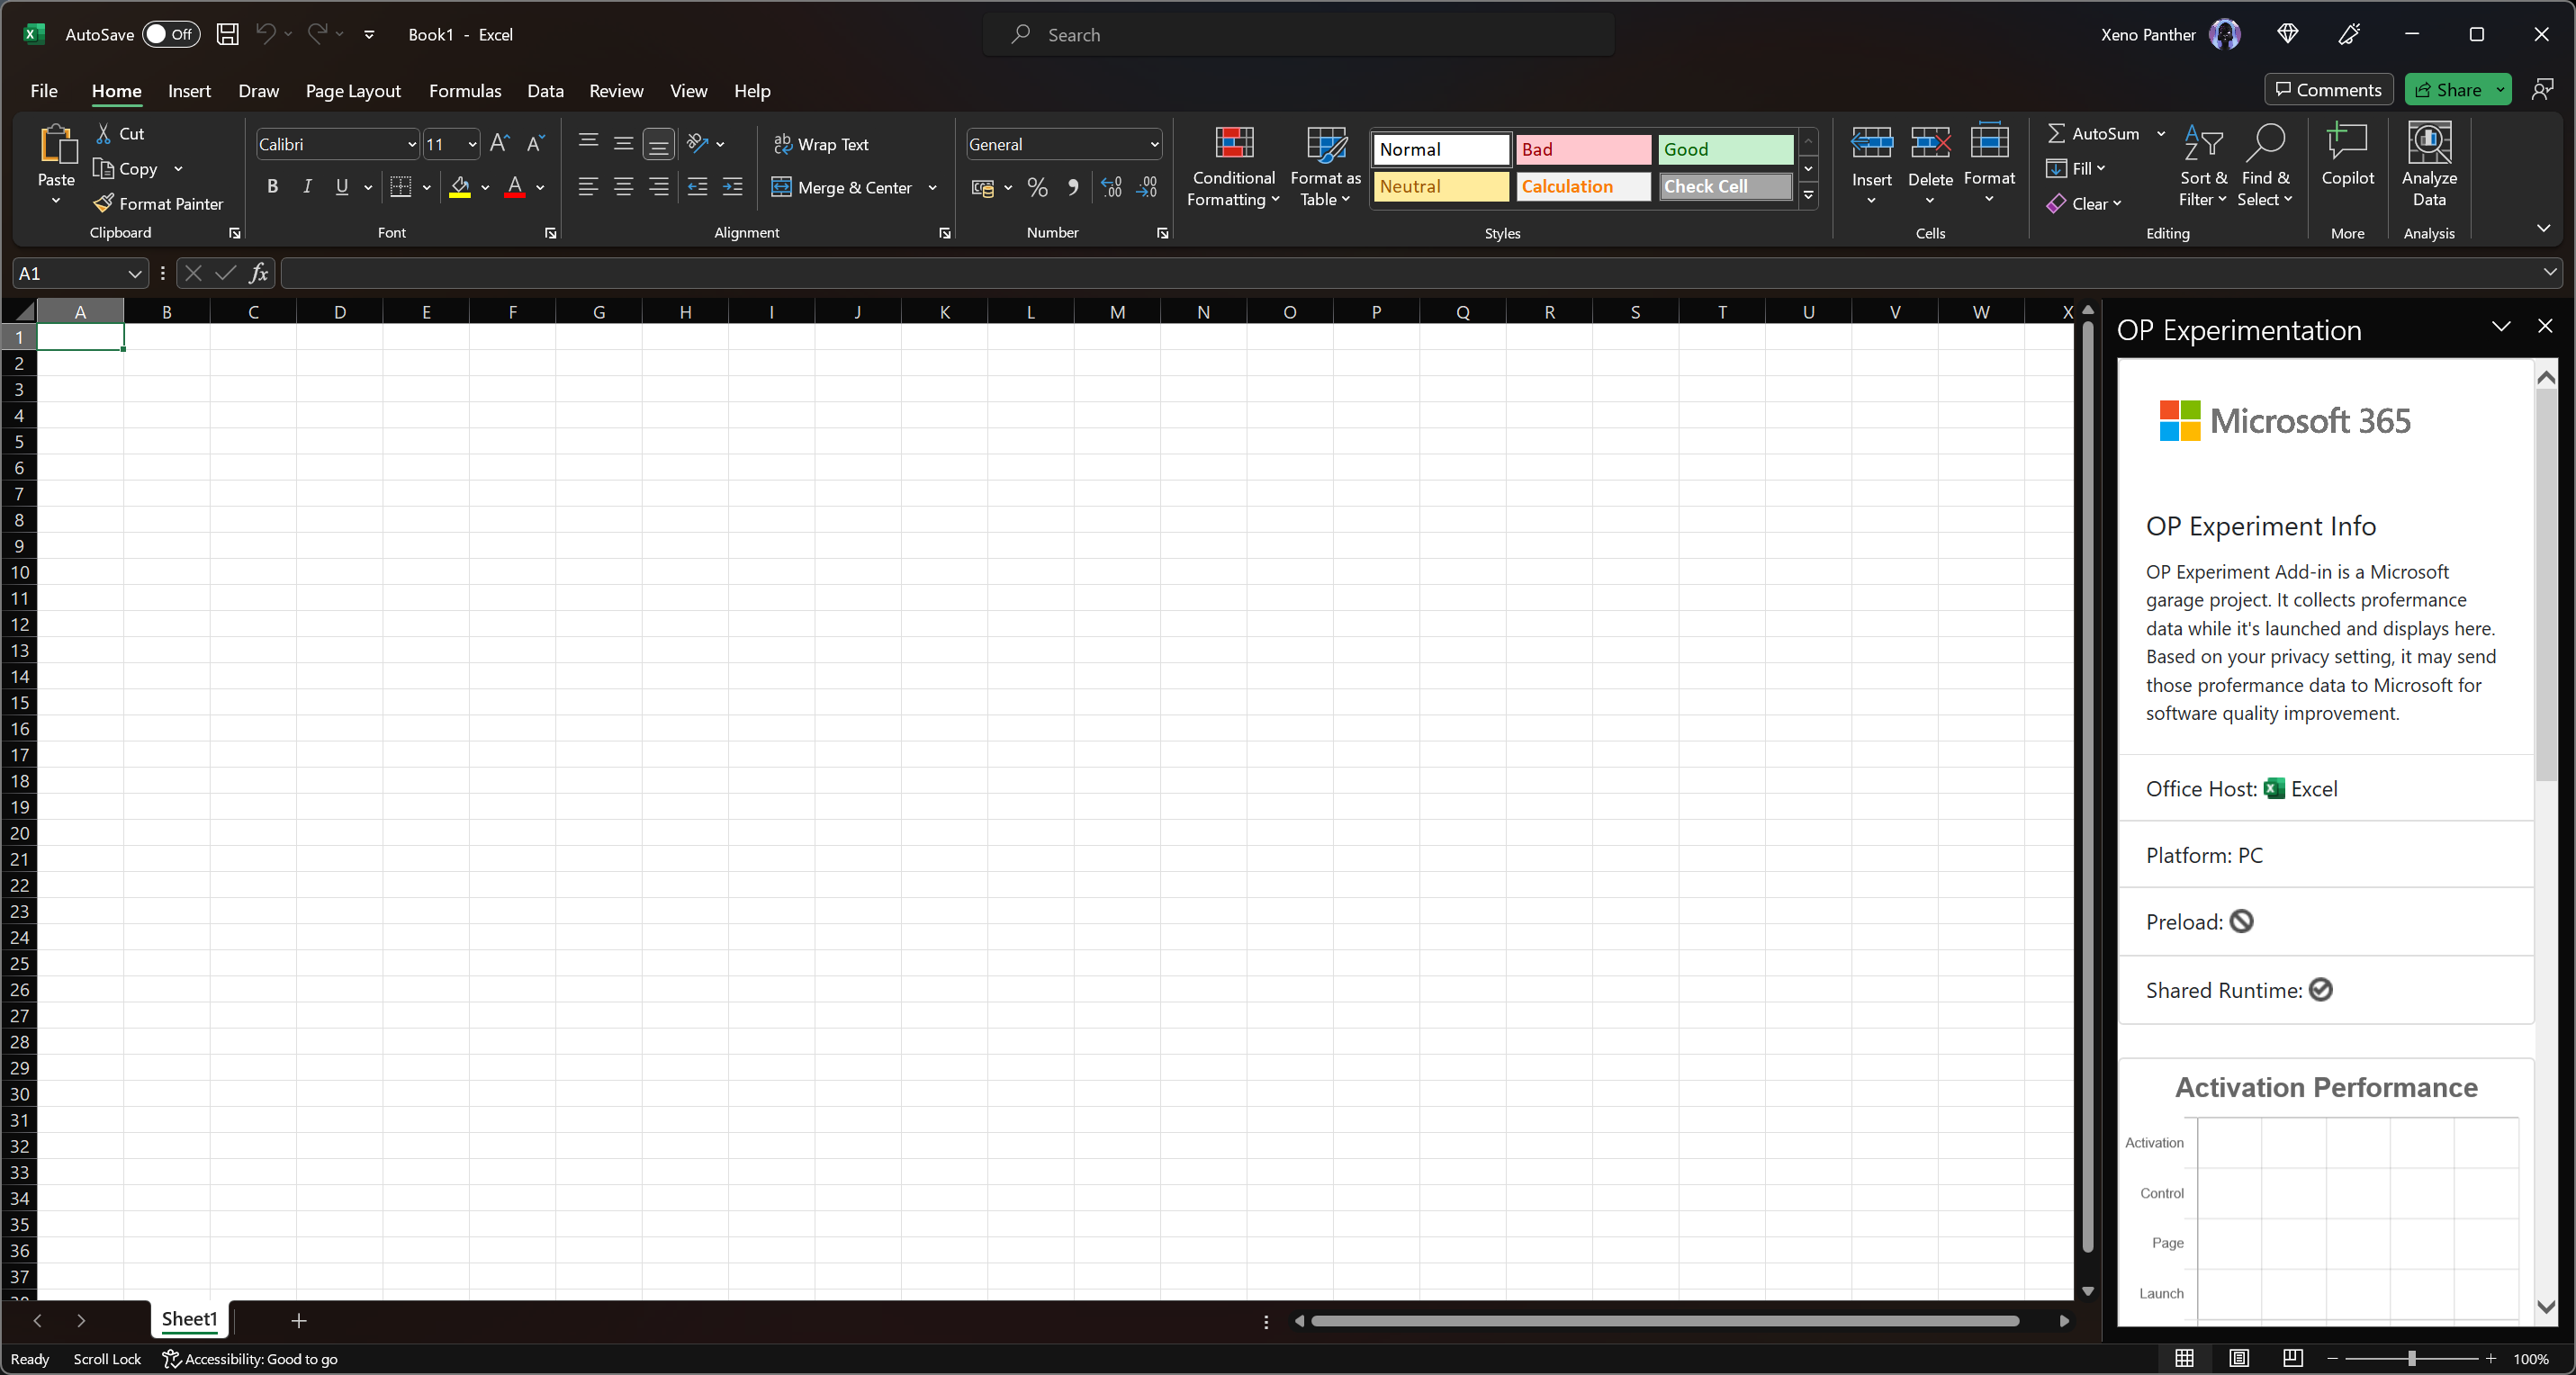The image size is (2576, 1375).
Task: Toggle Center horizontal alignment
Action: tap(623, 187)
